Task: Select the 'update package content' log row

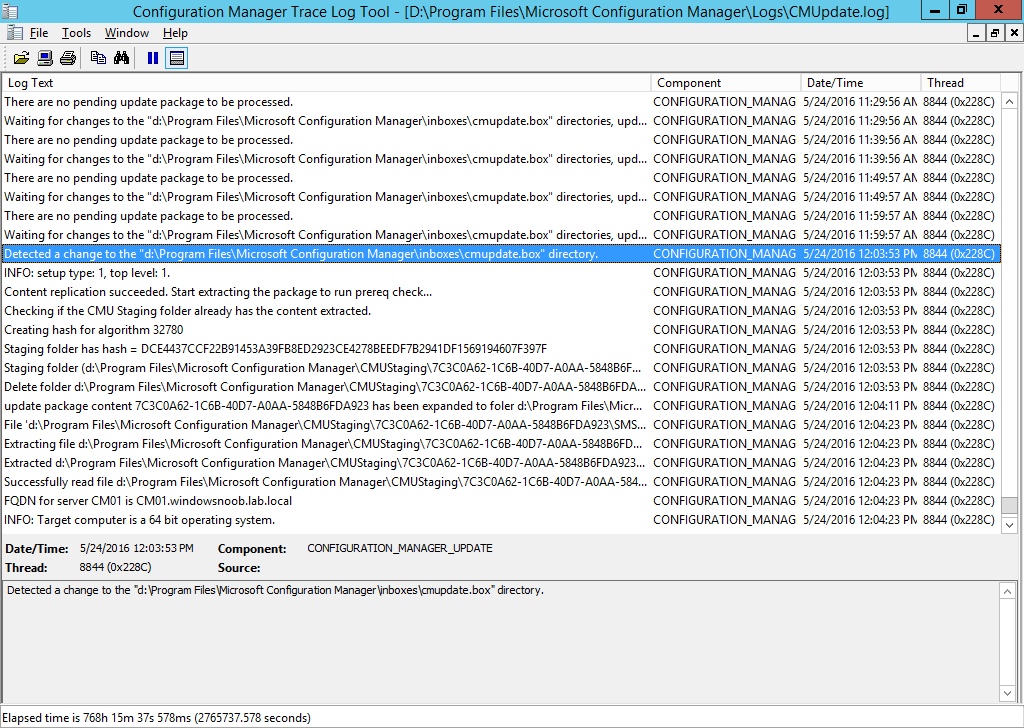Action: click(x=502, y=405)
